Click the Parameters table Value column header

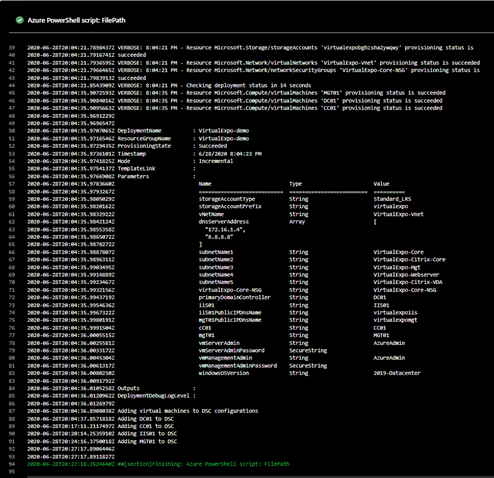[381, 184]
